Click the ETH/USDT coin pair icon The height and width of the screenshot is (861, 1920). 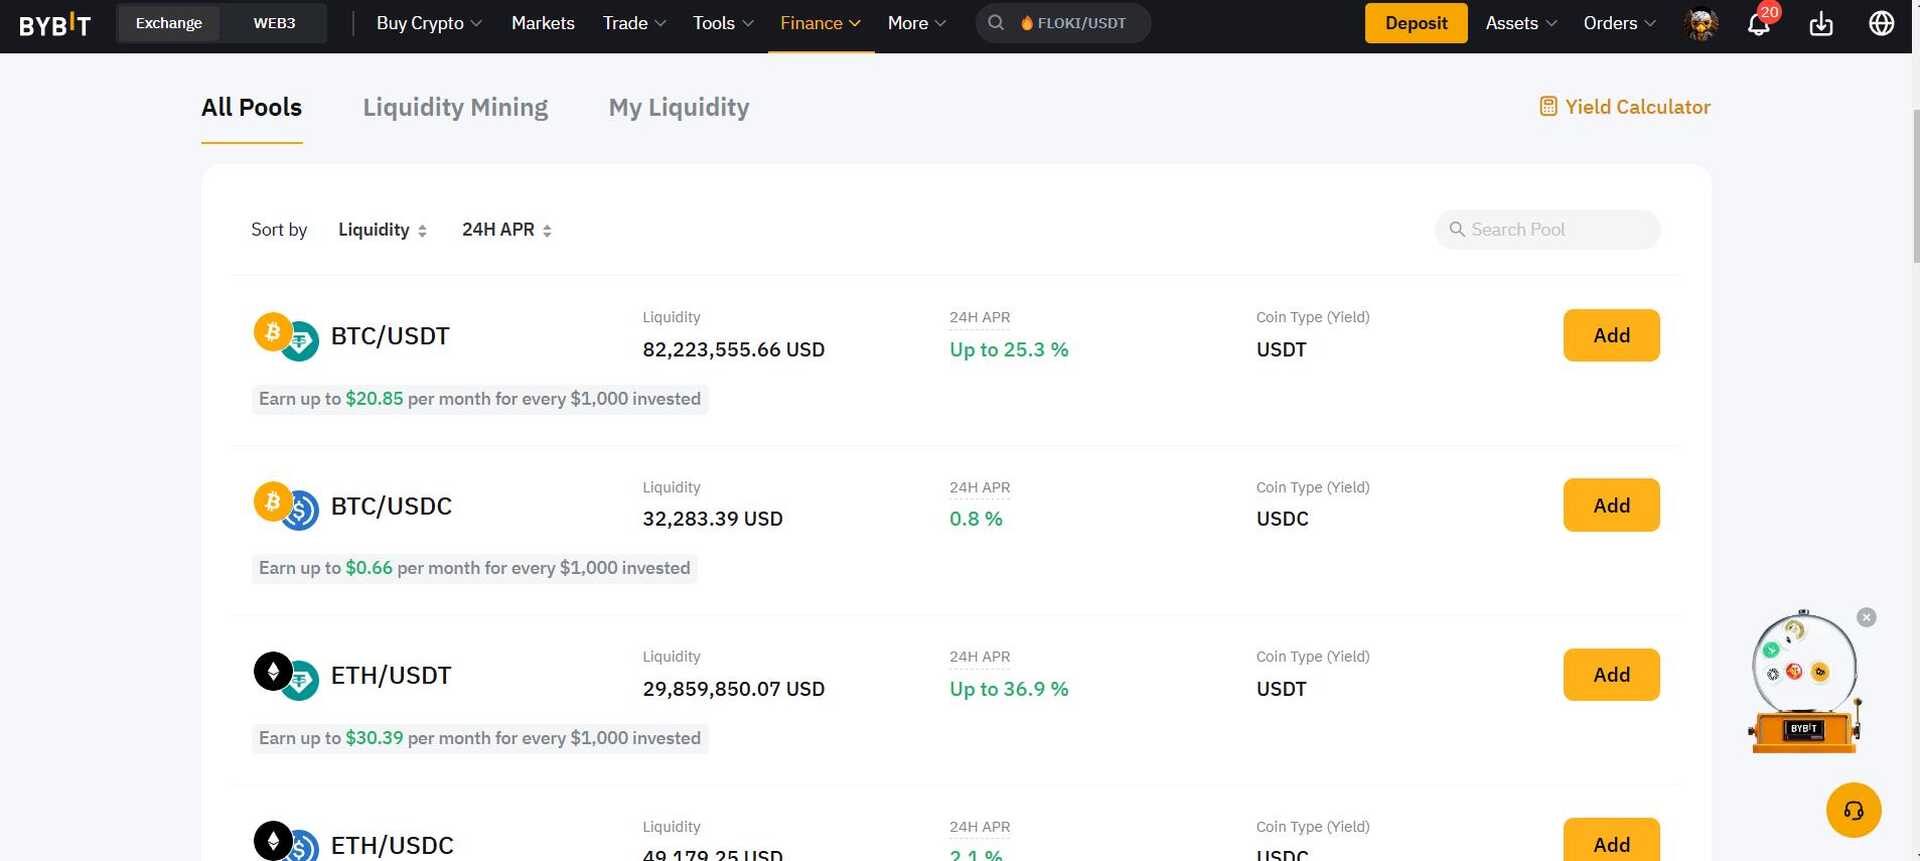click(286, 676)
